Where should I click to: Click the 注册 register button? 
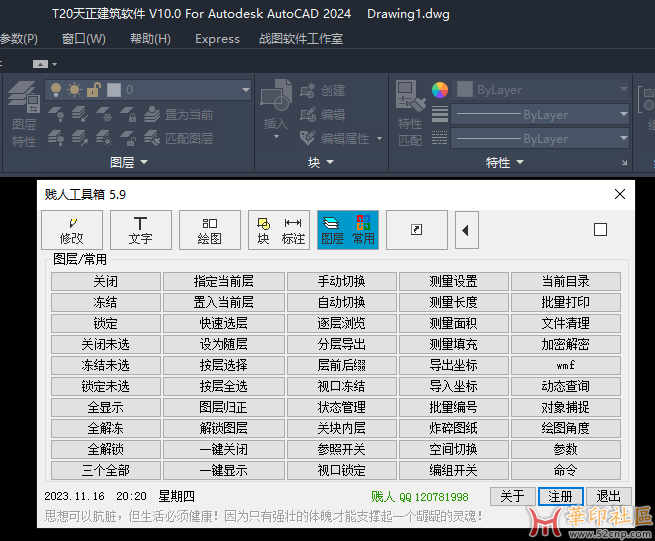(561, 496)
